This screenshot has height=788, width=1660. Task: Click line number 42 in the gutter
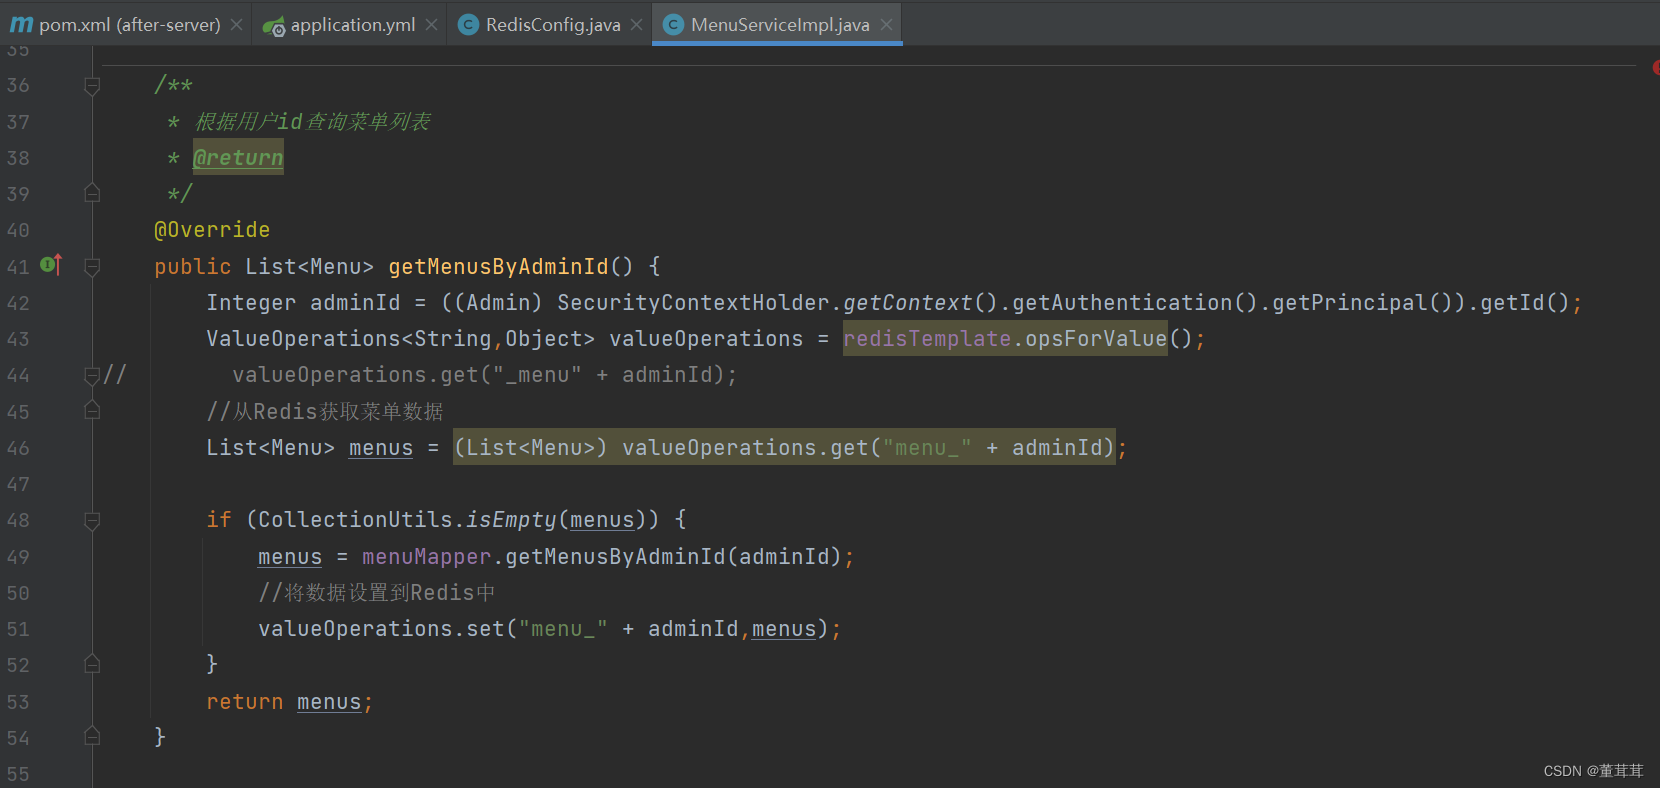pos(18,303)
